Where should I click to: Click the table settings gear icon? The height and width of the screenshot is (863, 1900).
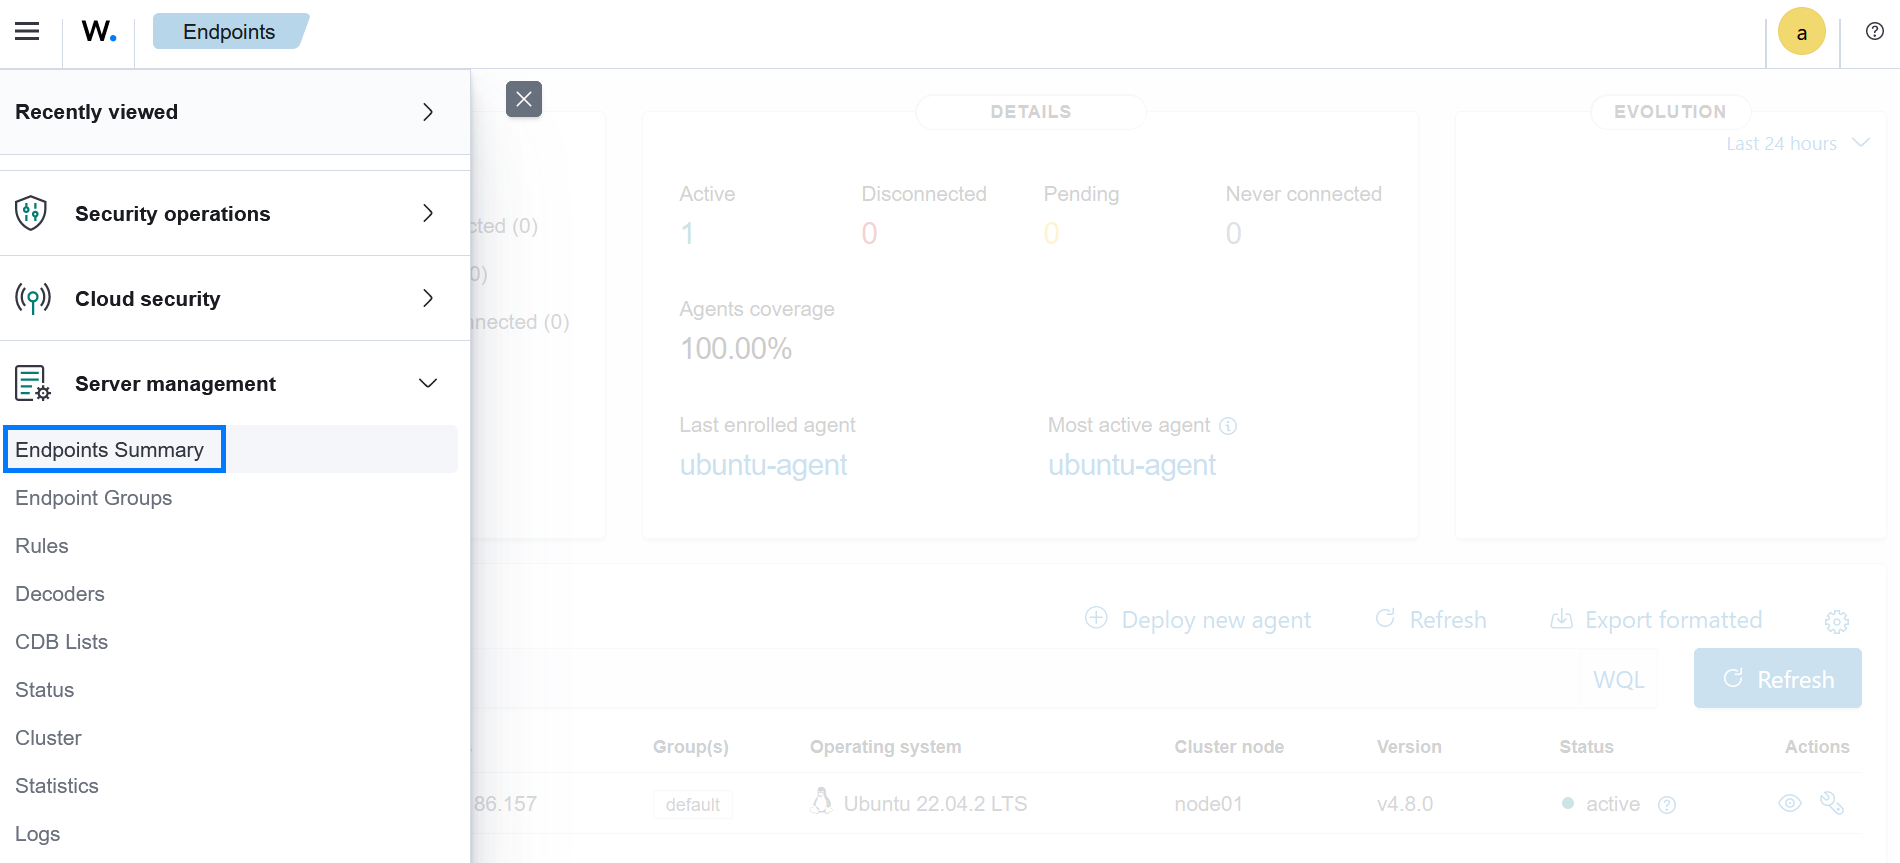pos(1836,621)
